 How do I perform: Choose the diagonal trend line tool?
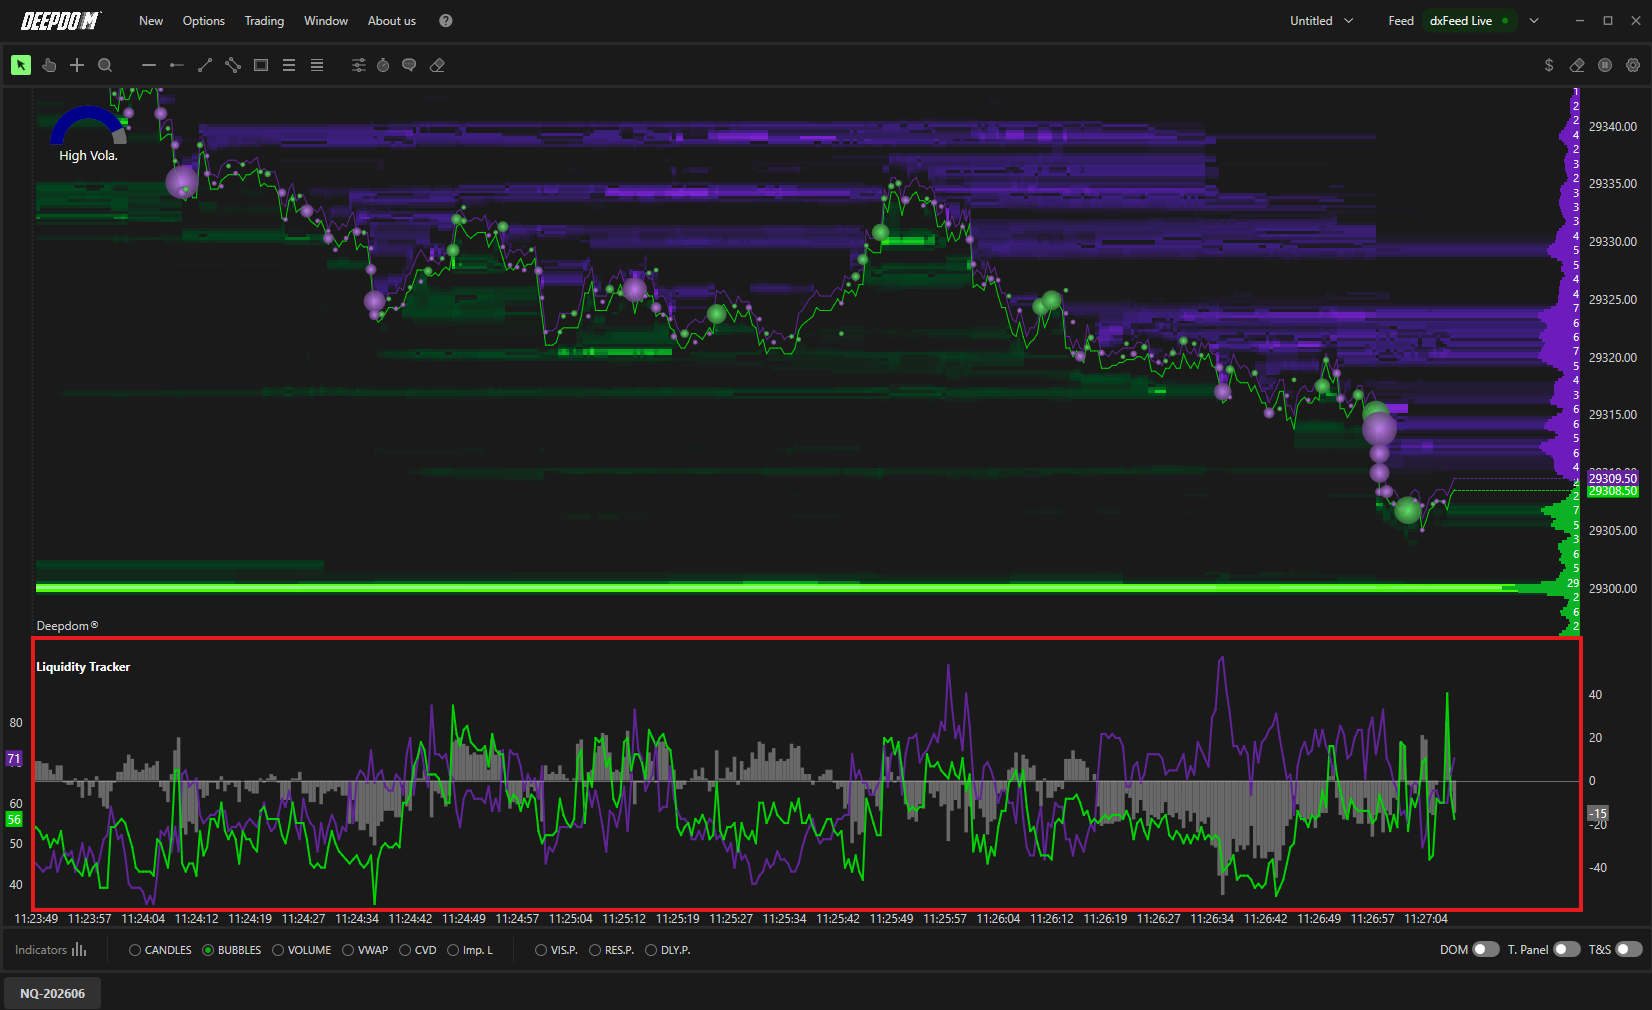point(205,65)
